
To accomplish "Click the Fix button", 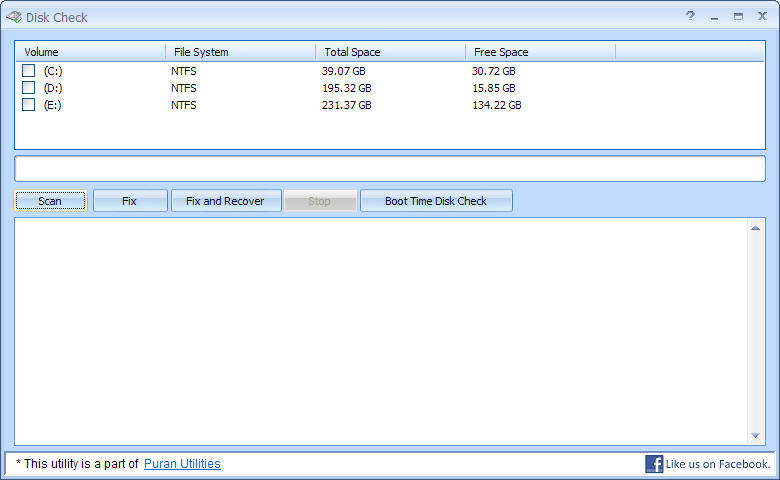I will pyautogui.click(x=130, y=201).
